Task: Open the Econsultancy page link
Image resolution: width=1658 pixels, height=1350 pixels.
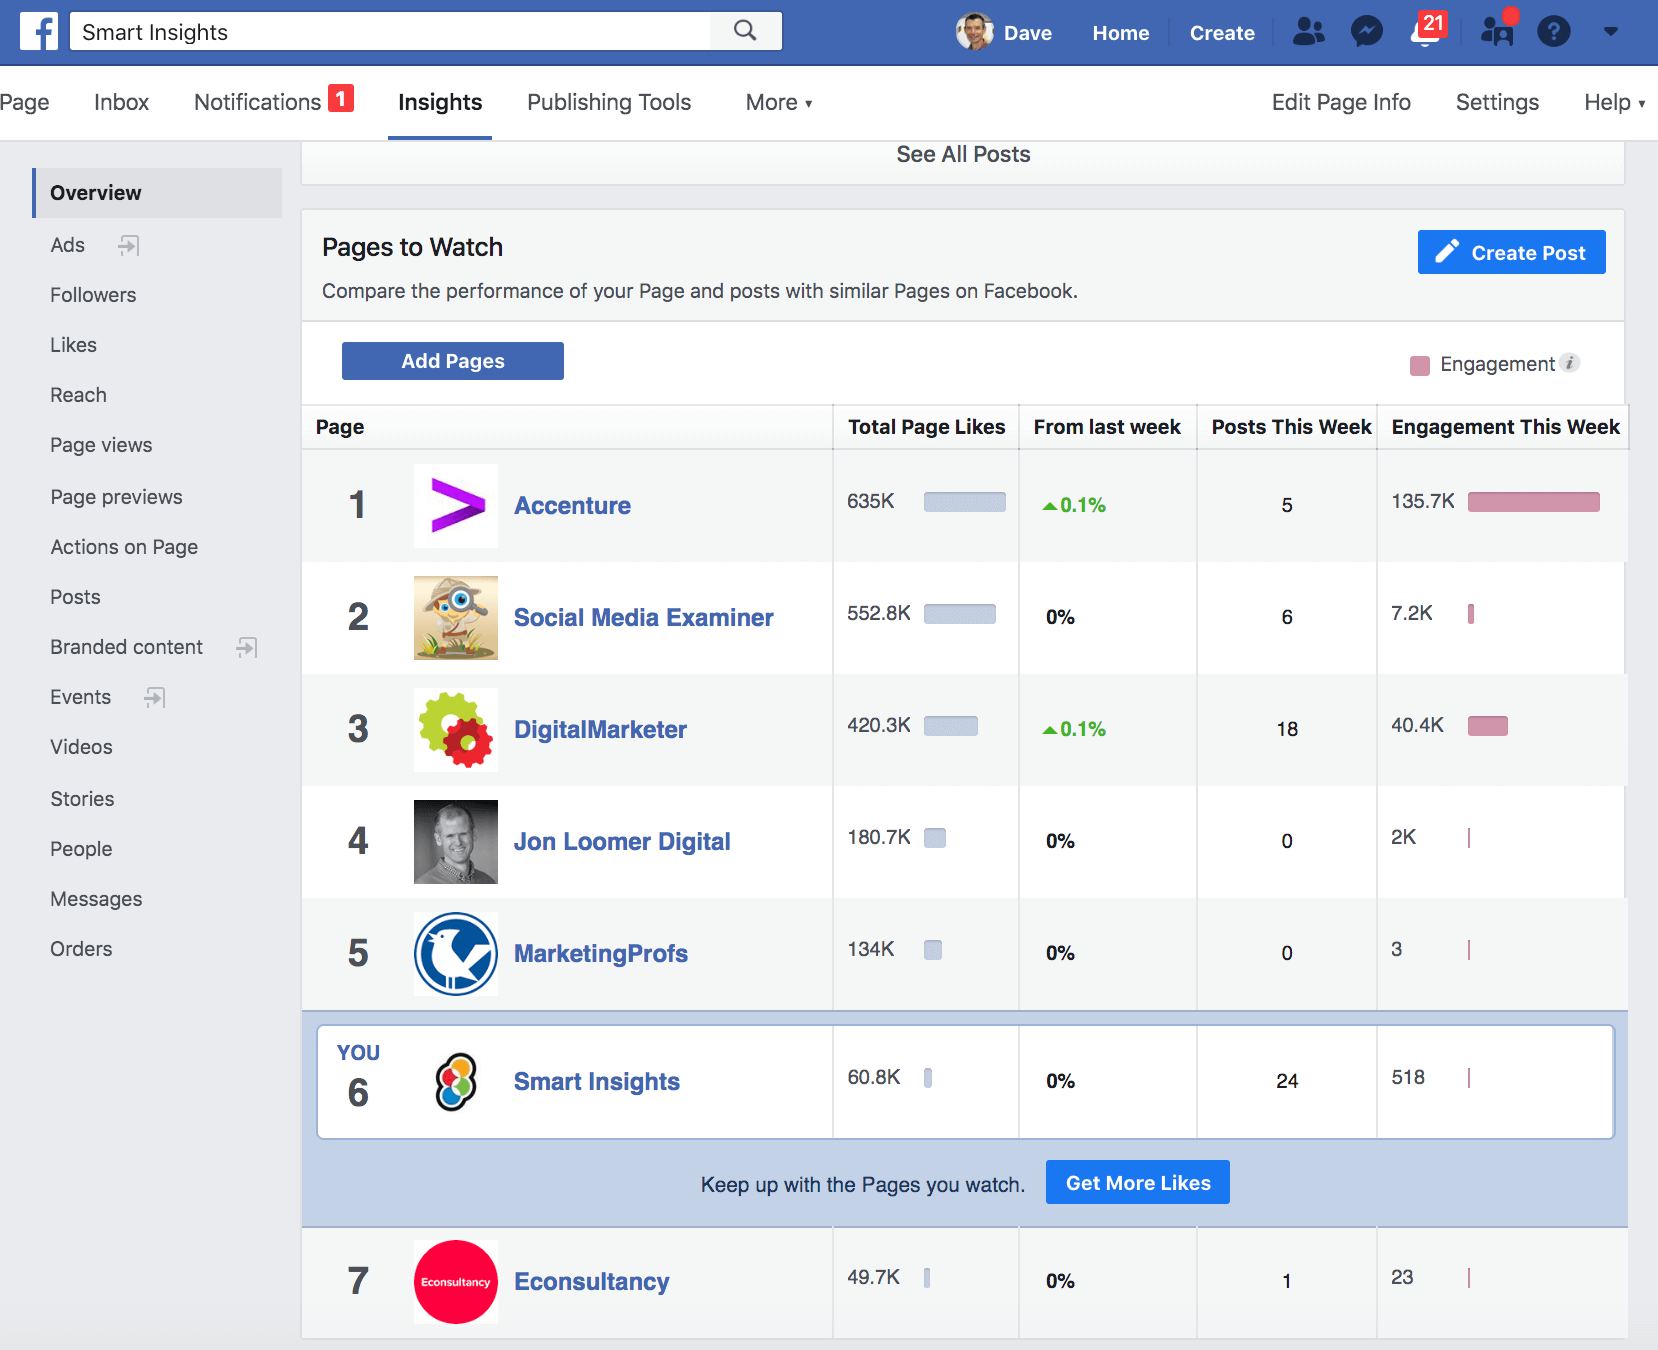Action: tap(591, 1281)
